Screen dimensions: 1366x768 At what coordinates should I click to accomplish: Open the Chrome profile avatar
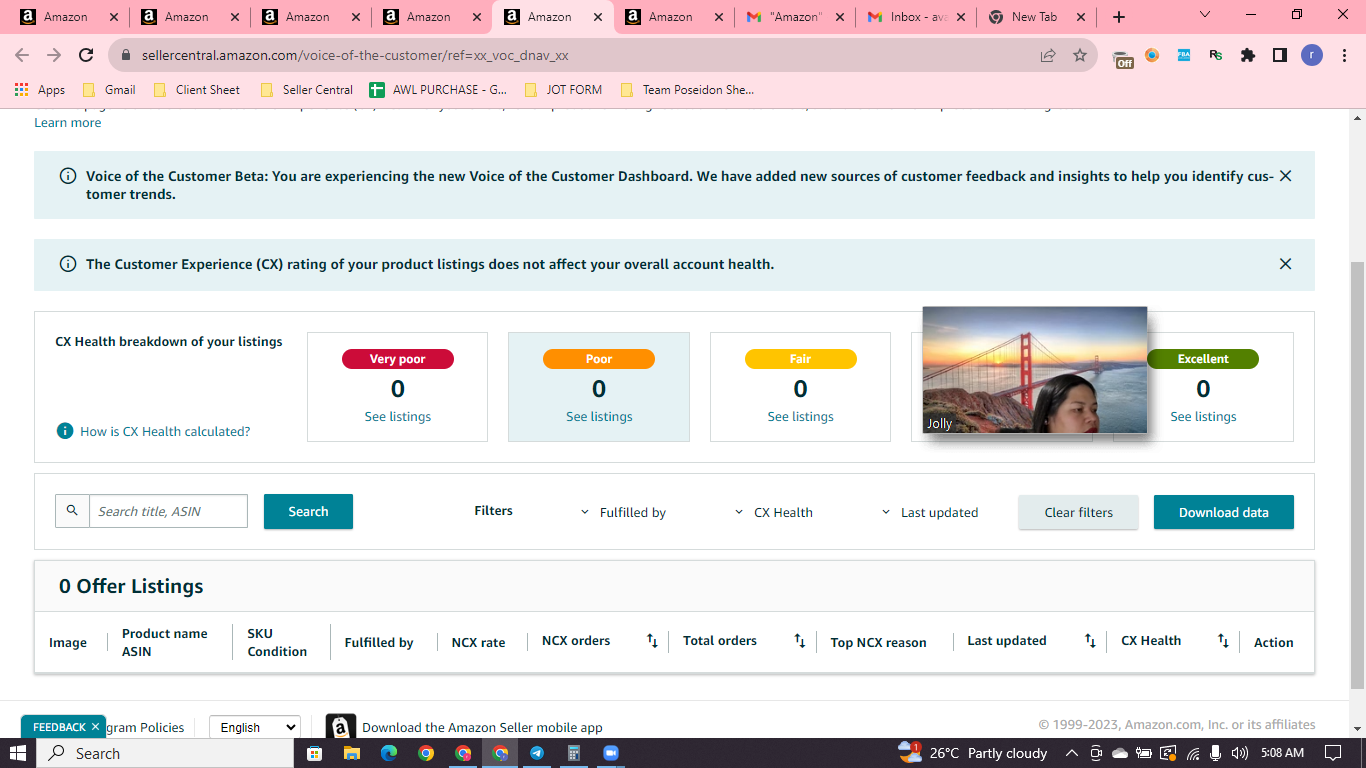pyautogui.click(x=1312, y=56)
